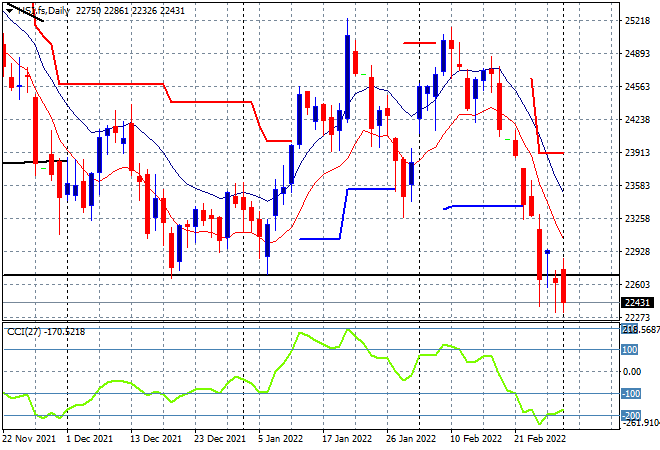Click the 23258 price axis label
Image resolution: width=660 pixels, height=450 pixels.
637,218
